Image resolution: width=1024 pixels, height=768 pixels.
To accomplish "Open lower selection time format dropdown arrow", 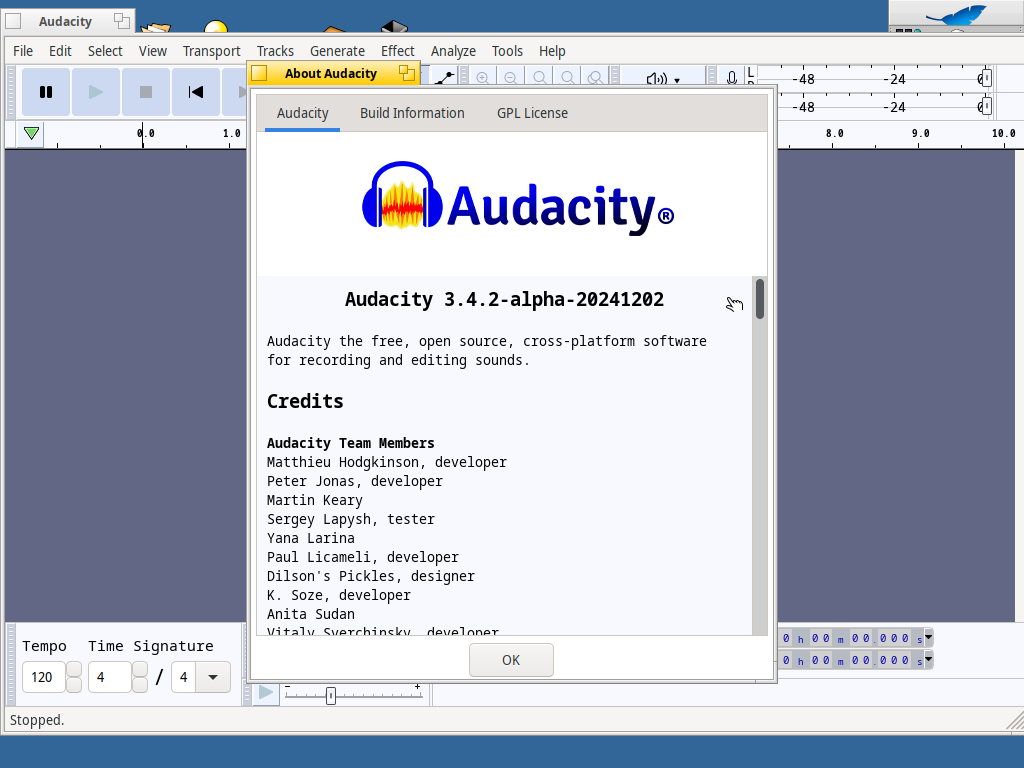I will [928, 660].
